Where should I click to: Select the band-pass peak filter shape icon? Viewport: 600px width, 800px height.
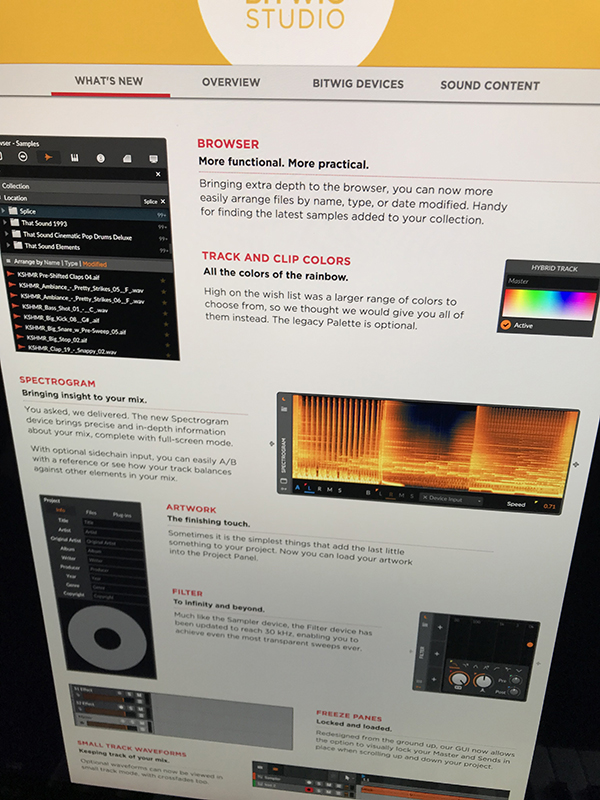pyautogui.click(x=476, y=666)
